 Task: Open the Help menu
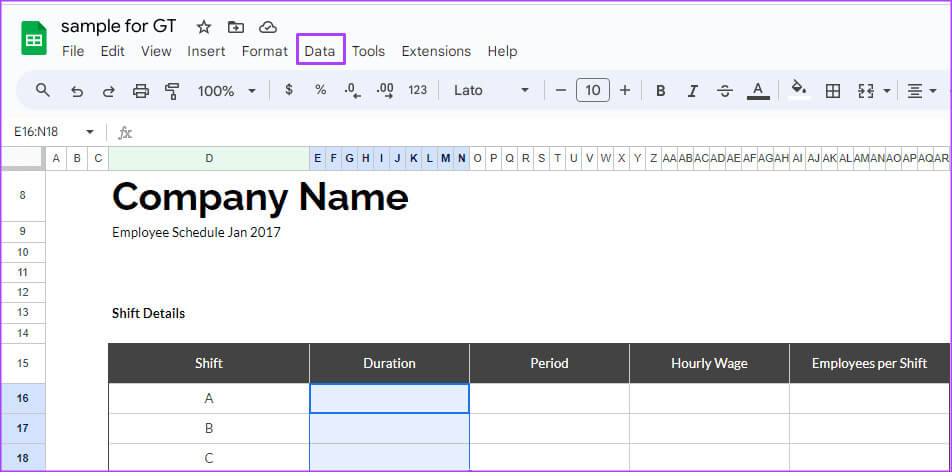(502, 51)
